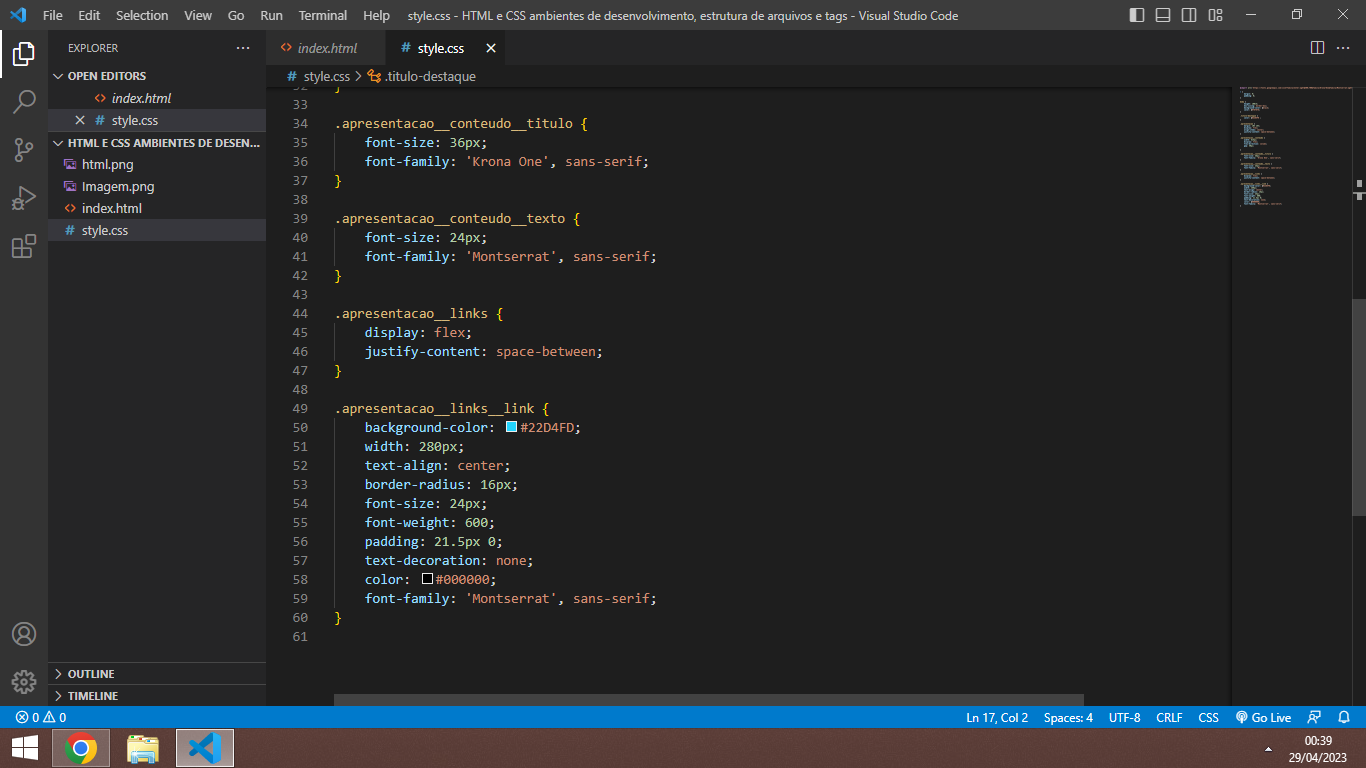Change encoding via UTF-8 status entry

[x=1124, y=717]
